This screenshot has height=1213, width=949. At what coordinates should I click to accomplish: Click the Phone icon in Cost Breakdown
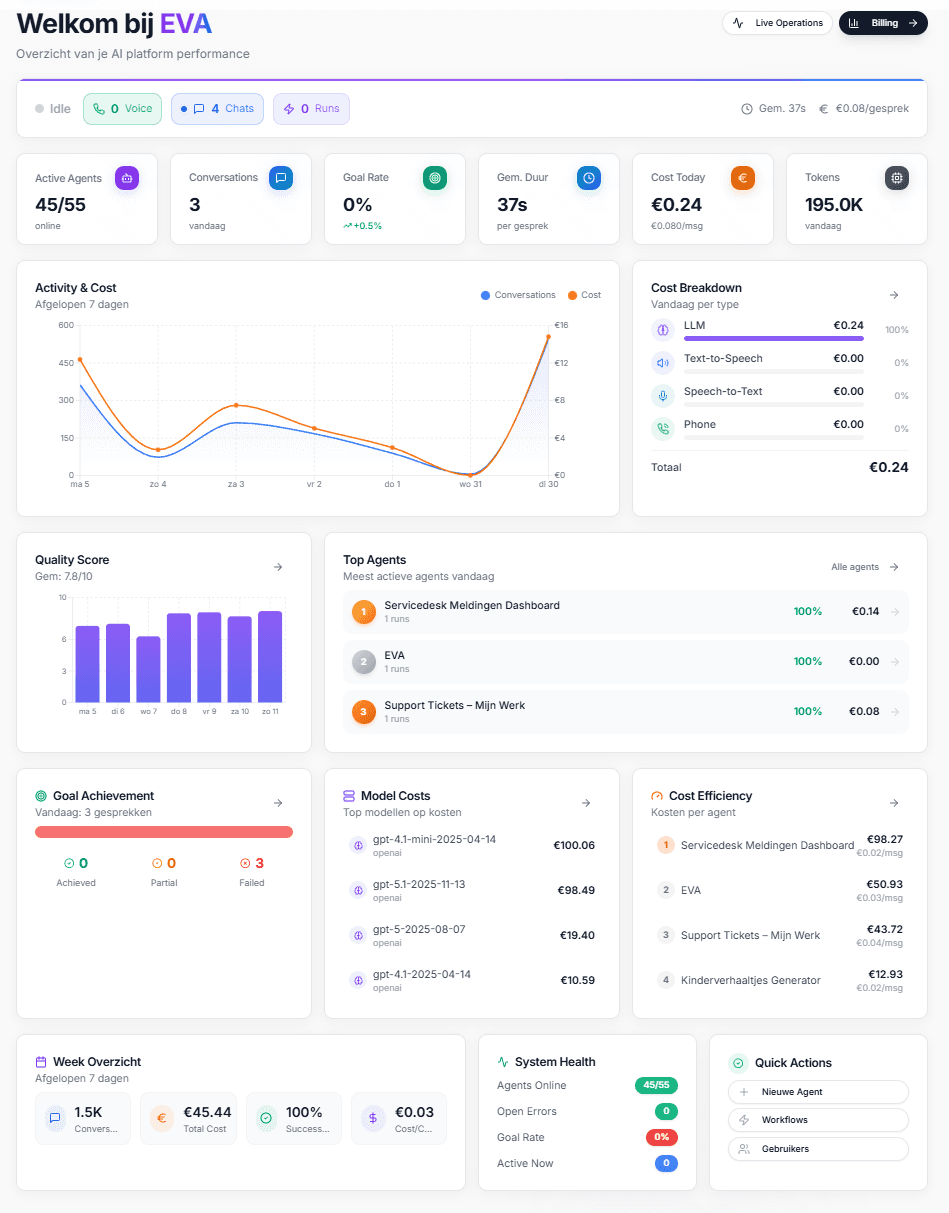(662, 429)
